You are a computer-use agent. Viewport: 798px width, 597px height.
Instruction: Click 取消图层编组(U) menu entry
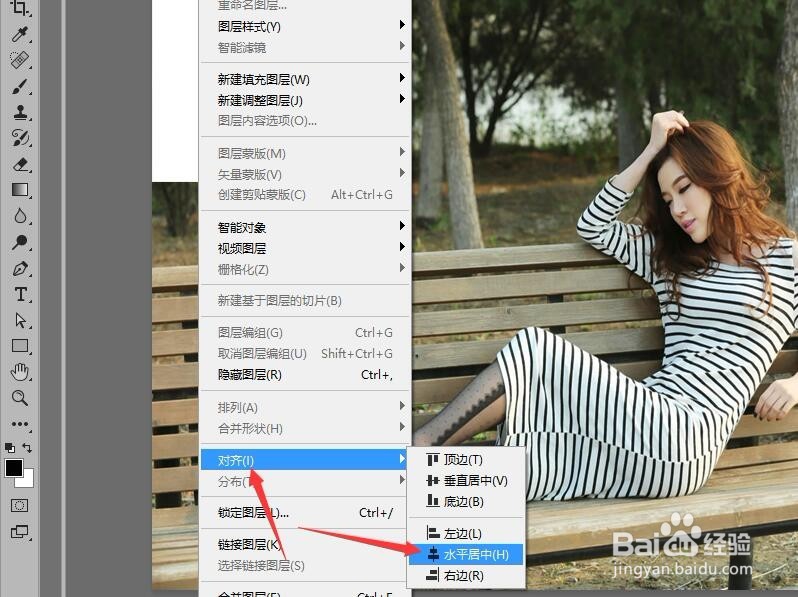tap(304, 353)
